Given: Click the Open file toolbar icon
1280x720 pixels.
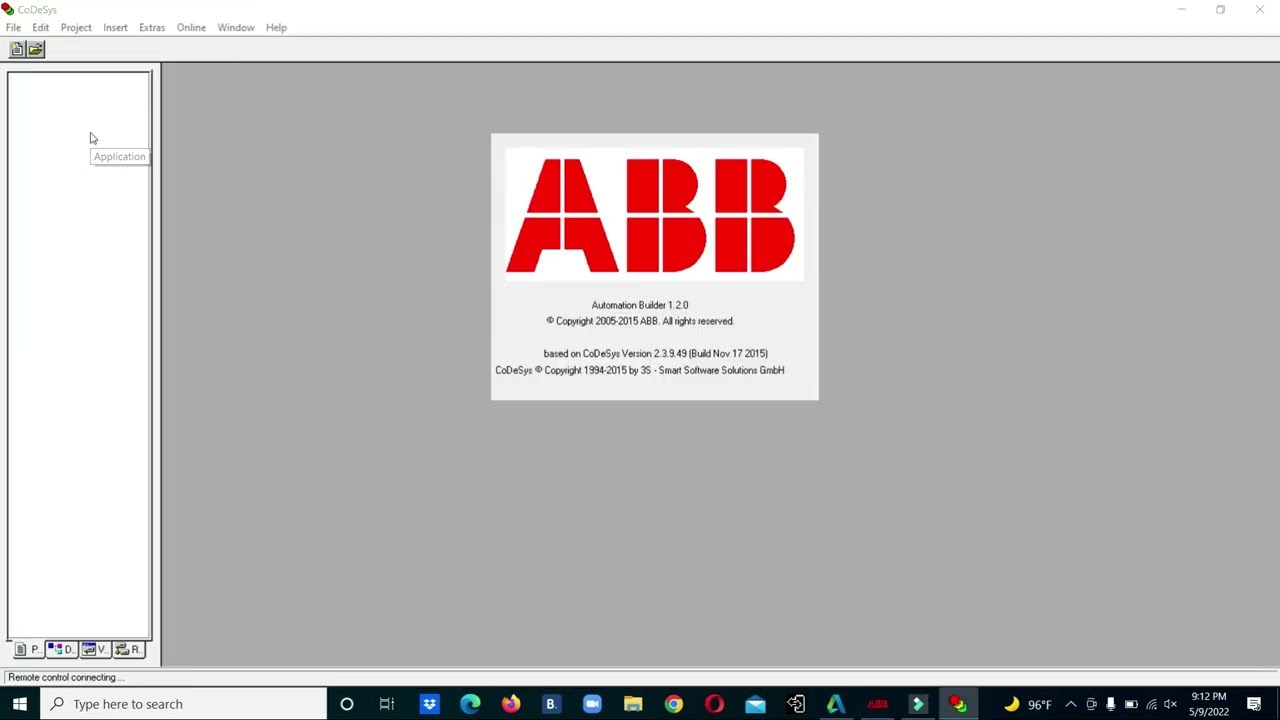Looking at the screenshot, I should pos(36,49).
